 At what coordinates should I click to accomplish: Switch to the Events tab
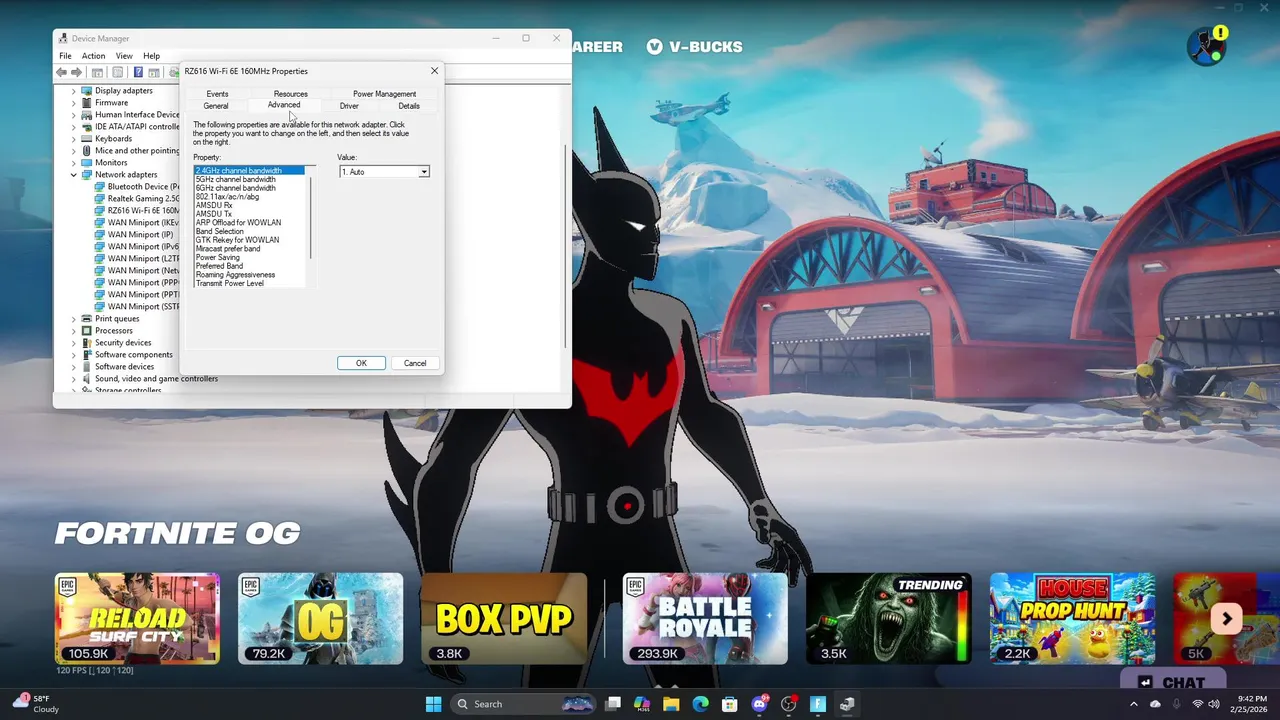217,94
